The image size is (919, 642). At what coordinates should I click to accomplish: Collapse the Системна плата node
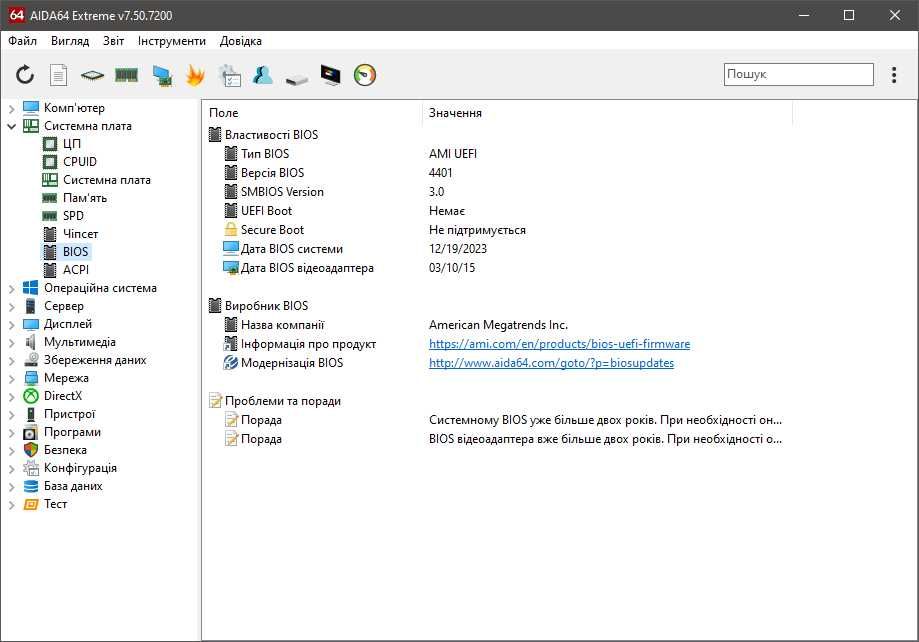click(x=11, y=126)
